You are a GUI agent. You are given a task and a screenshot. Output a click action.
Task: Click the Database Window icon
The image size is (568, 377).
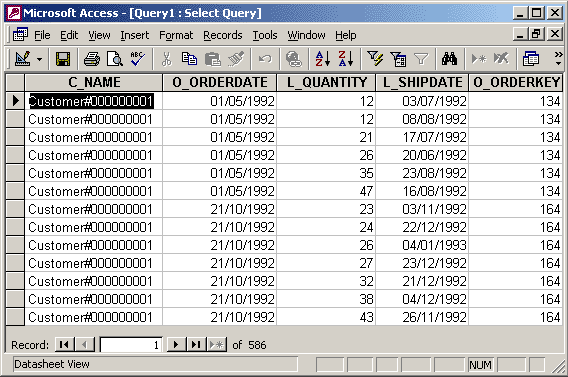coord(531,59)
